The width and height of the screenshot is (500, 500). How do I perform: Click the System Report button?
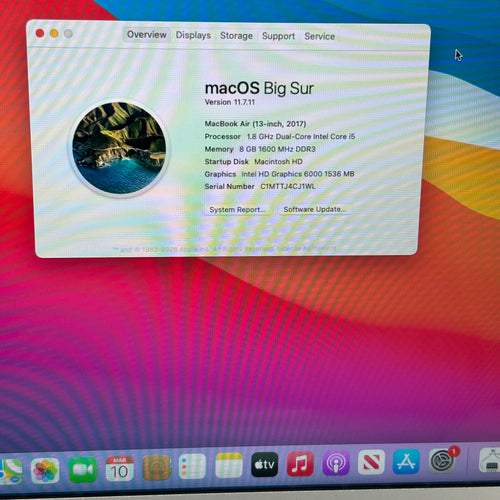pos(237,210)
